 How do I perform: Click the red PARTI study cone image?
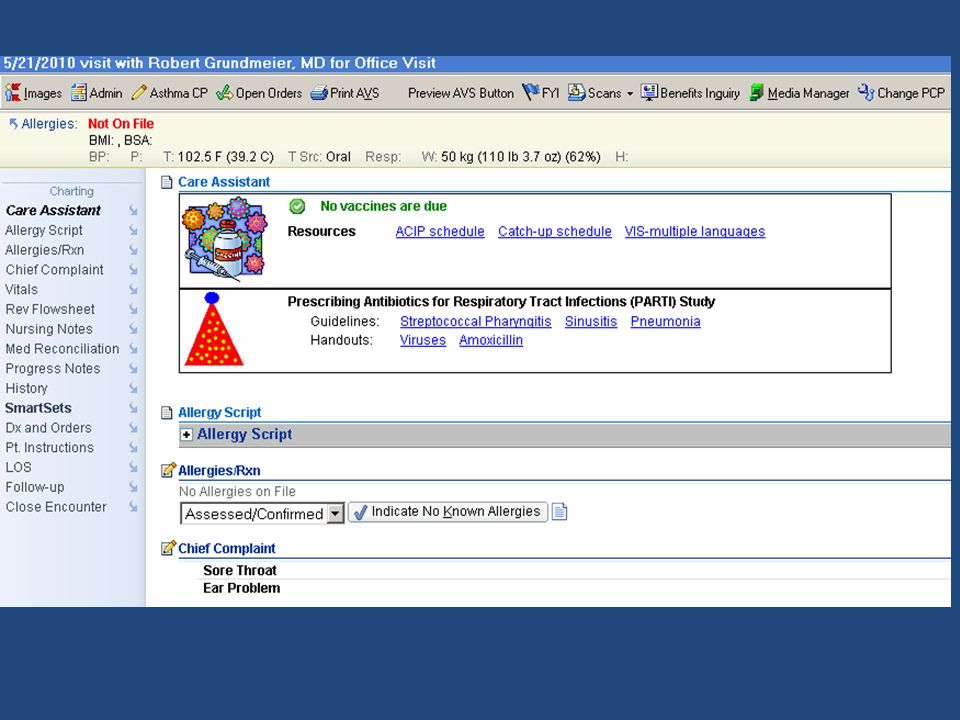point(214,329)
